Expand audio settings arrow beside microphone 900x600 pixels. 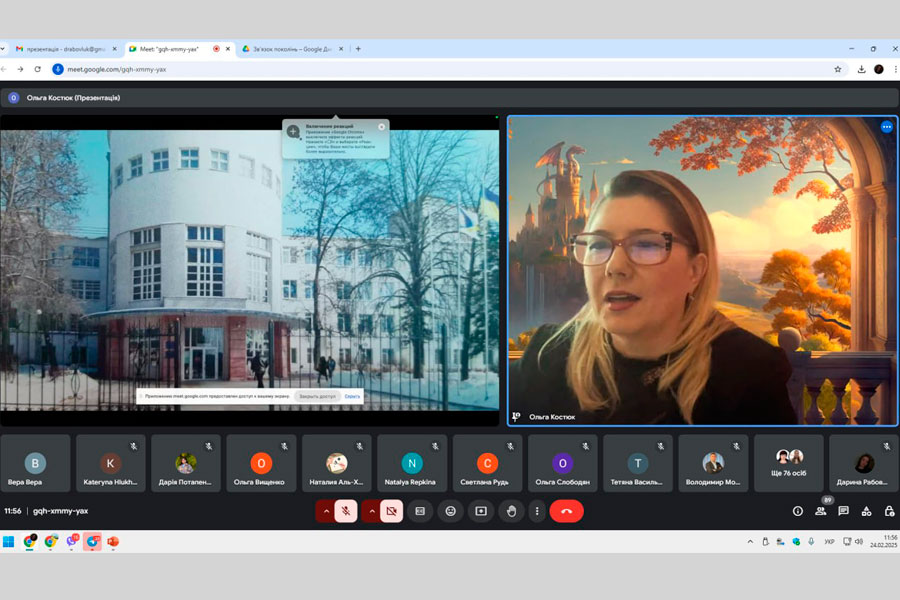coord(325,511)
